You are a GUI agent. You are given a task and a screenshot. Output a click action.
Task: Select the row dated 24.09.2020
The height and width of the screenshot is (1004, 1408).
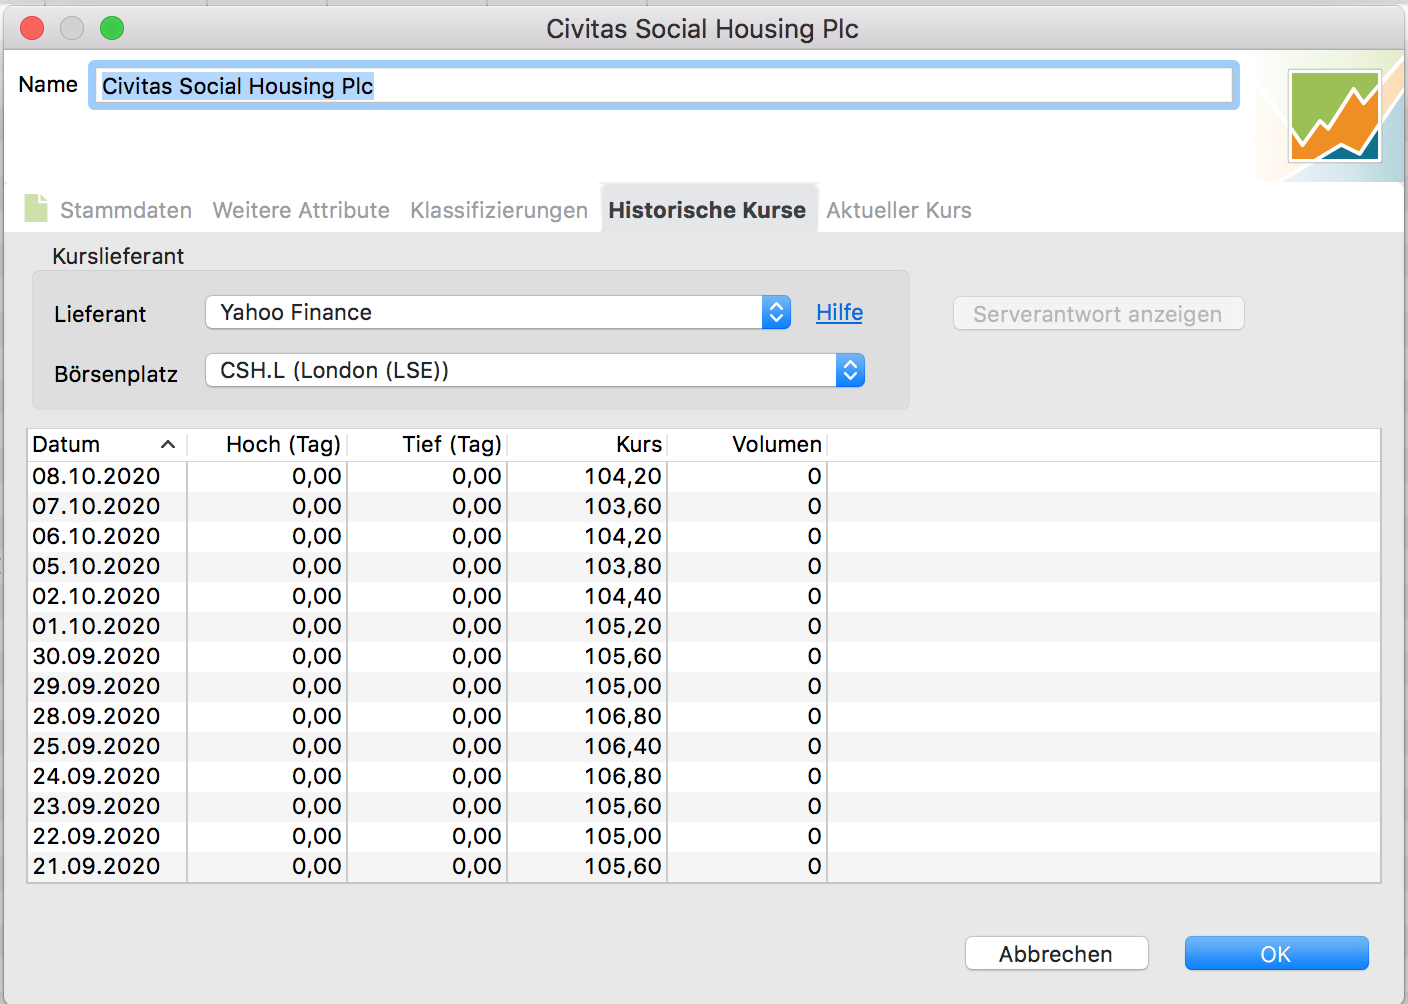tap(704, 776)
